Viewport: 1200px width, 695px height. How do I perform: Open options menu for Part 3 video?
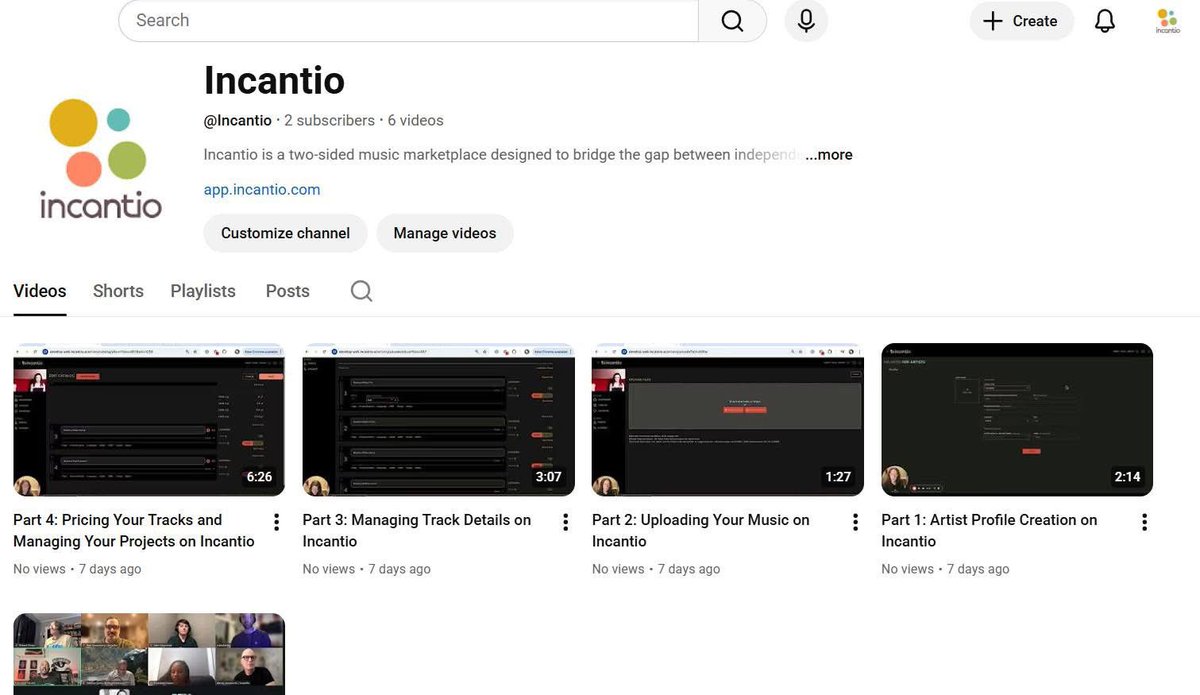pyautogui.click(x=565, y=522)
